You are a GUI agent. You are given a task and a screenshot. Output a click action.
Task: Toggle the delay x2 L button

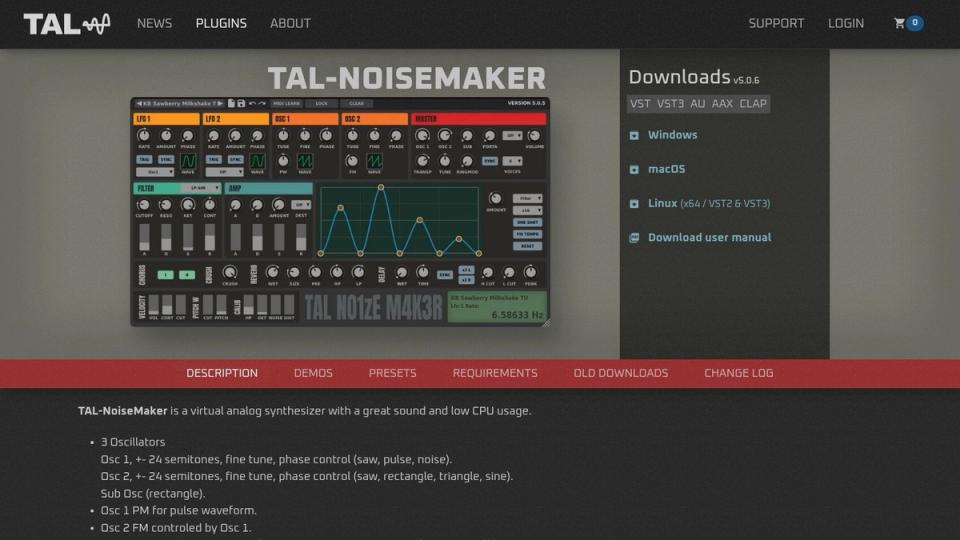point(467,269)
